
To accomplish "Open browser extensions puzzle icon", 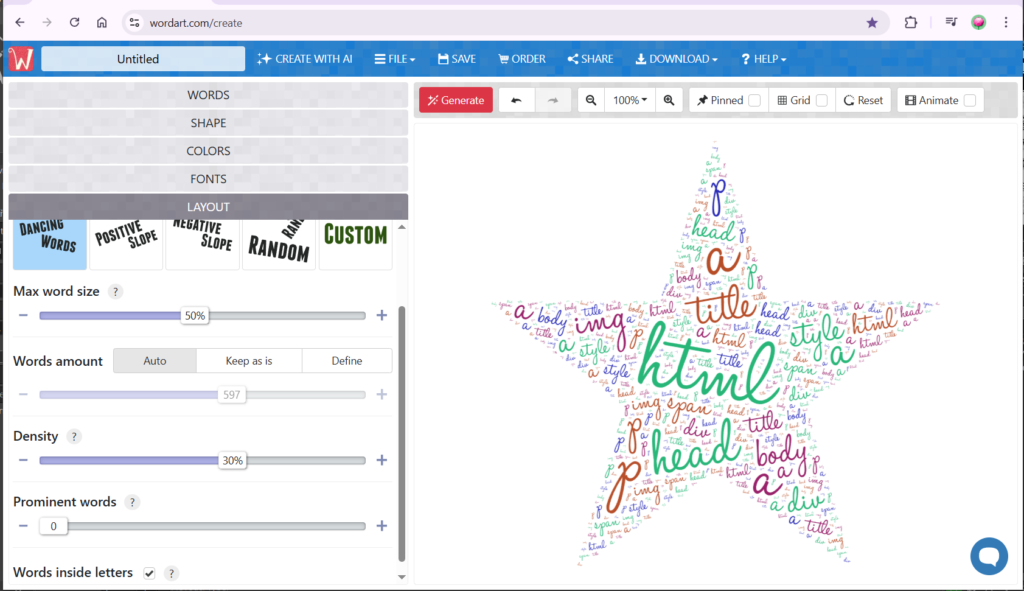I will (911, 22).
